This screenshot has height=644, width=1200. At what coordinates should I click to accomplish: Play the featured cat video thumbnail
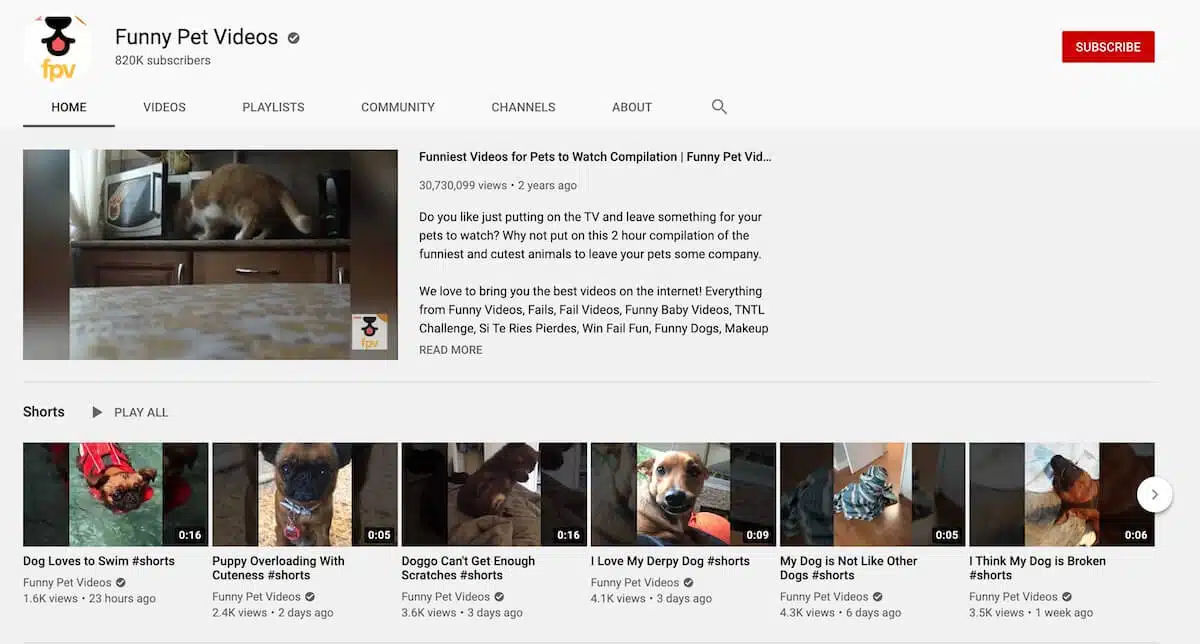tap(210, 255)
